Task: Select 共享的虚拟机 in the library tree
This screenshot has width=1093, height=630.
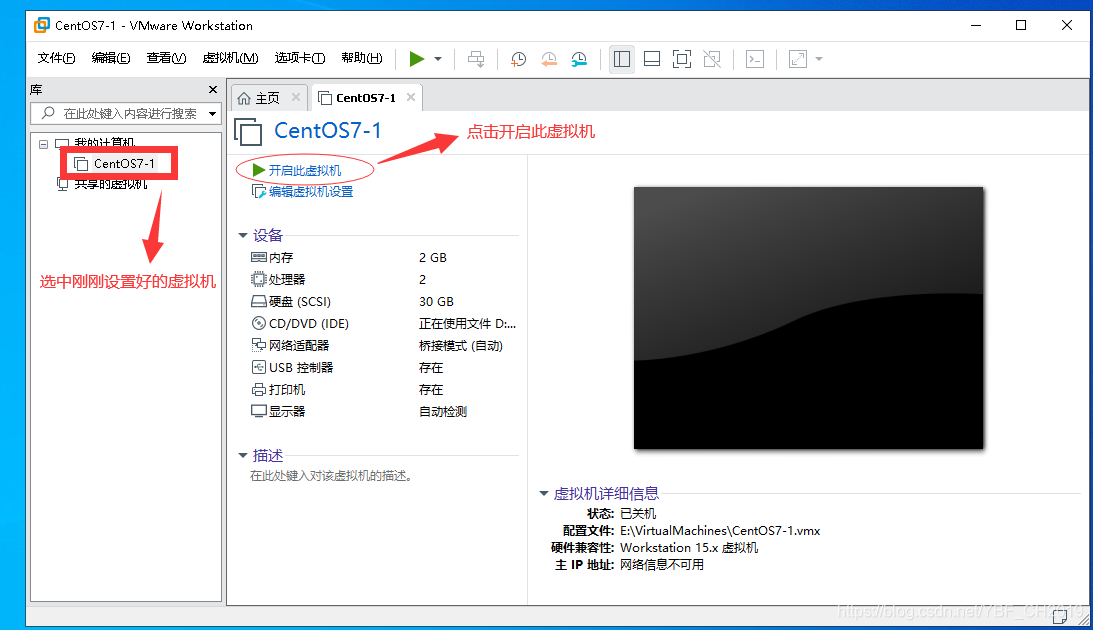Action: click(x=102, y=184)
